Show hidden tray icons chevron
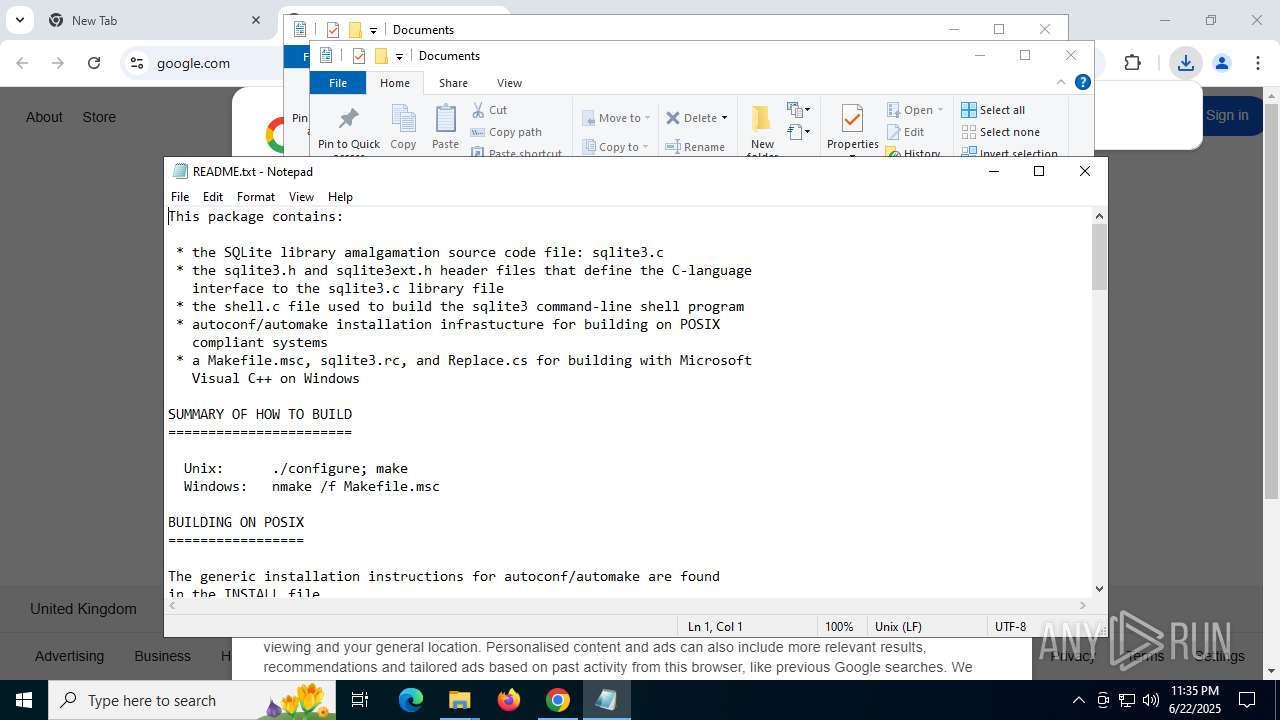This screenshot has width=1280, height=720. (1078, 700)
